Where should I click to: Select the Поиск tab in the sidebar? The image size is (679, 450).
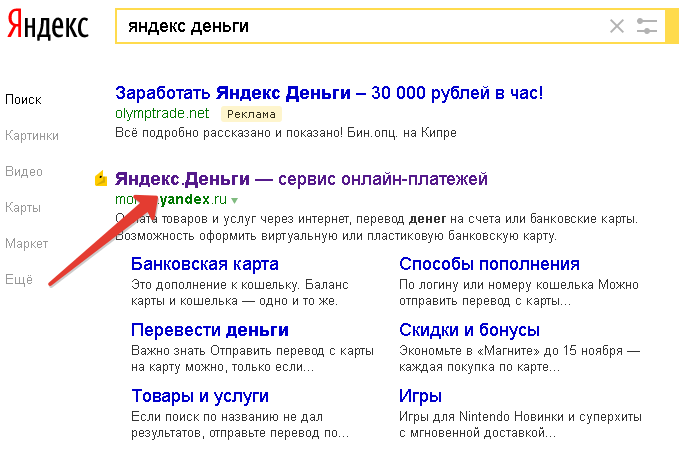point(23,100)
